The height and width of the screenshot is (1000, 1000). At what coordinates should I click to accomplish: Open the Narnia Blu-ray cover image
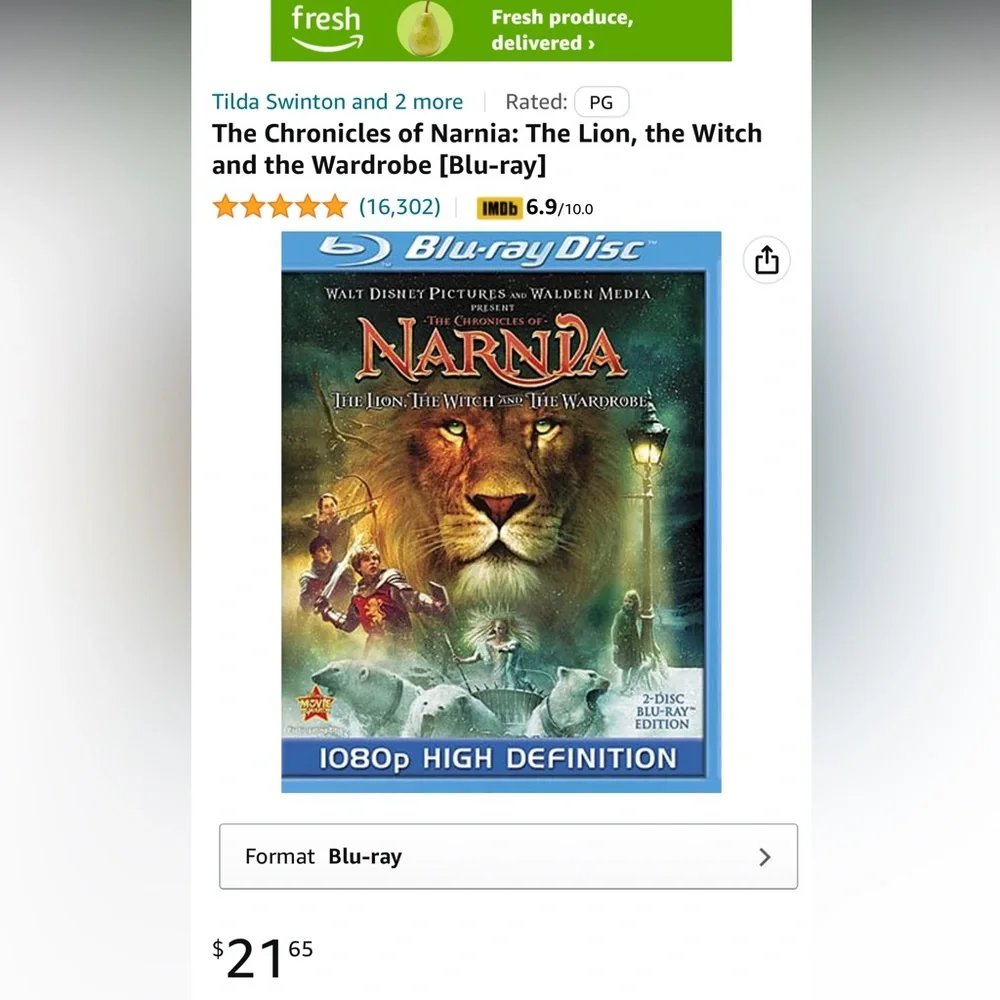pos(501,512)
